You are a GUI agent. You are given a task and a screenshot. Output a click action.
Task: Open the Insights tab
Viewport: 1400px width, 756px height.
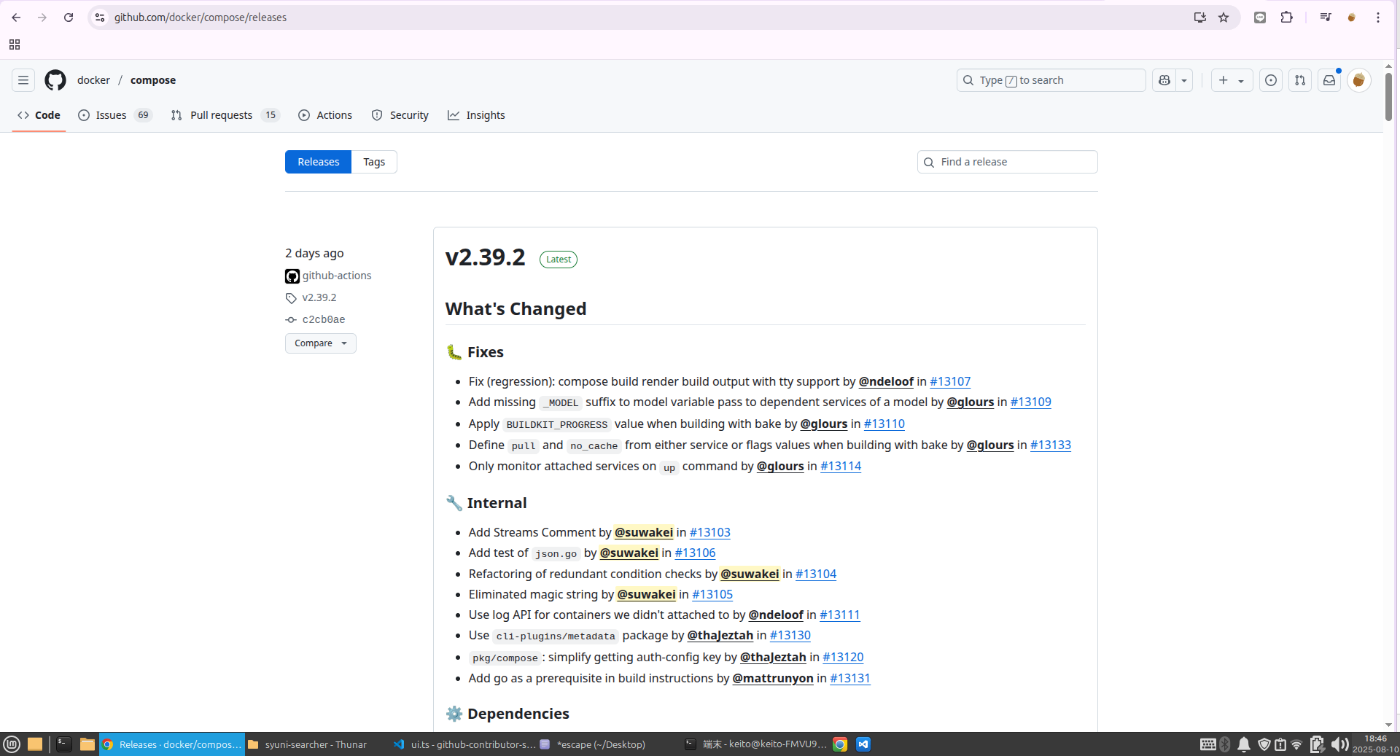pyautogui.click(x=476, y=115)
